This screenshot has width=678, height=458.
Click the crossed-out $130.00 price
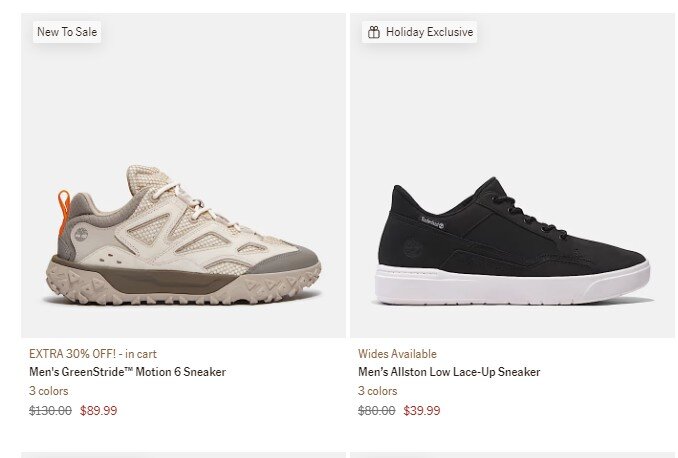[50, 410]
